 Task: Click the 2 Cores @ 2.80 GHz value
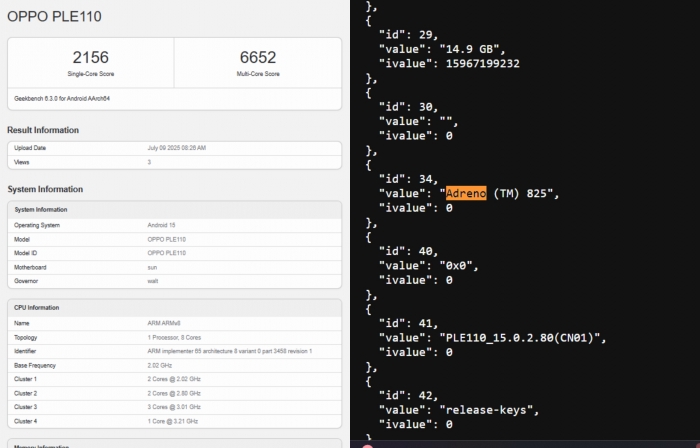[x=174, y=394]
